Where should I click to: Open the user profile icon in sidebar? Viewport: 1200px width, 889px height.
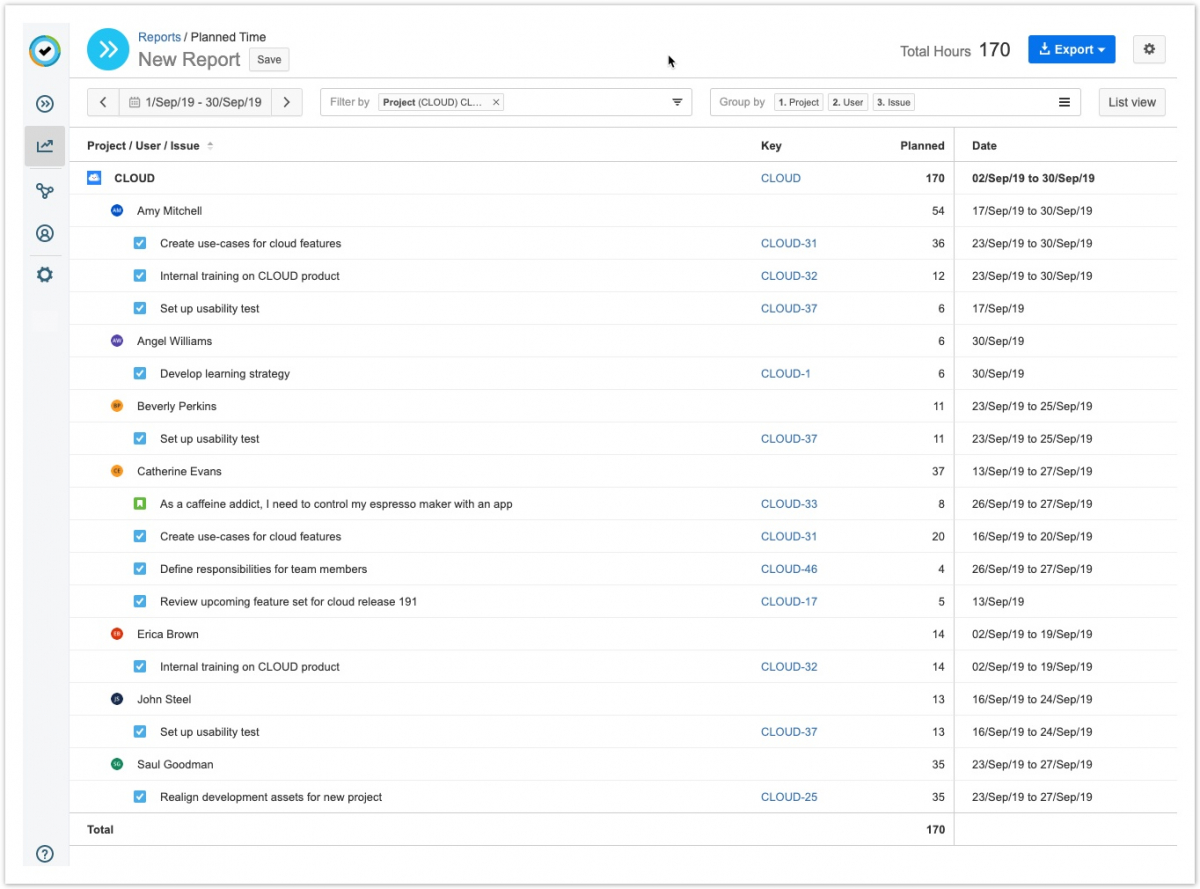pyautogui.click(x=45, y=233)
